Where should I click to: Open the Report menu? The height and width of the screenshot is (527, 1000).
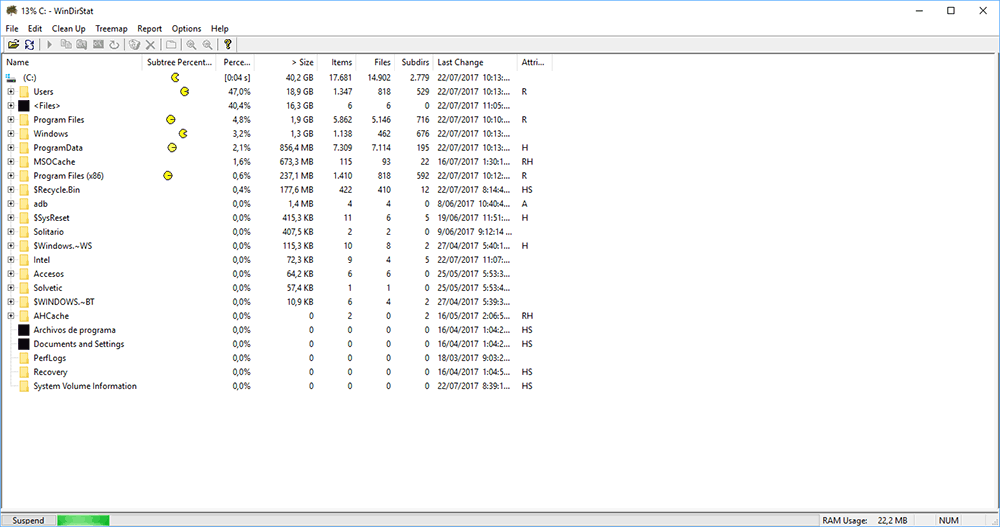[x=150, y=29]
